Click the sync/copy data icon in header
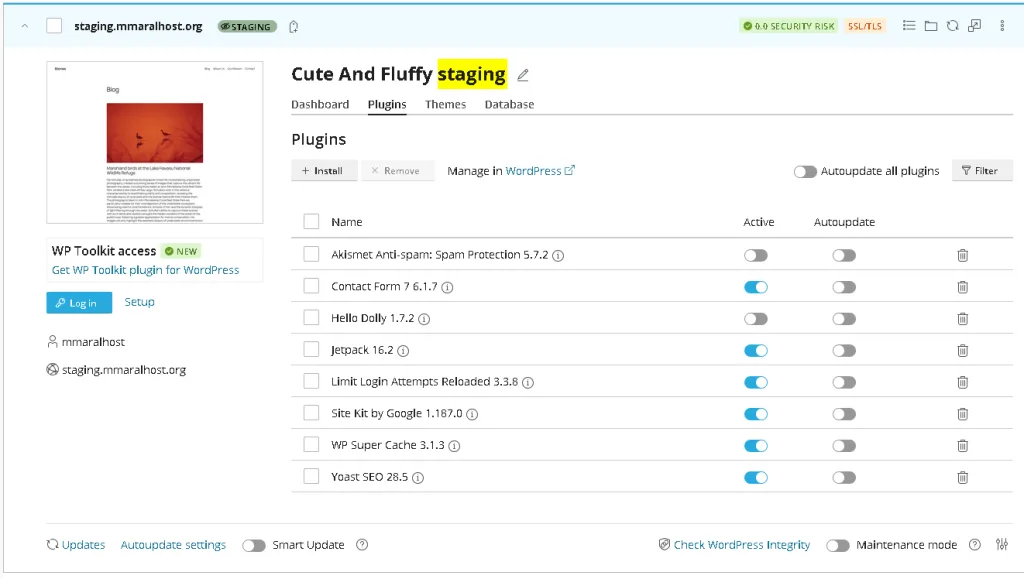This screenshot has height=579, width=1024. [953, 25]
